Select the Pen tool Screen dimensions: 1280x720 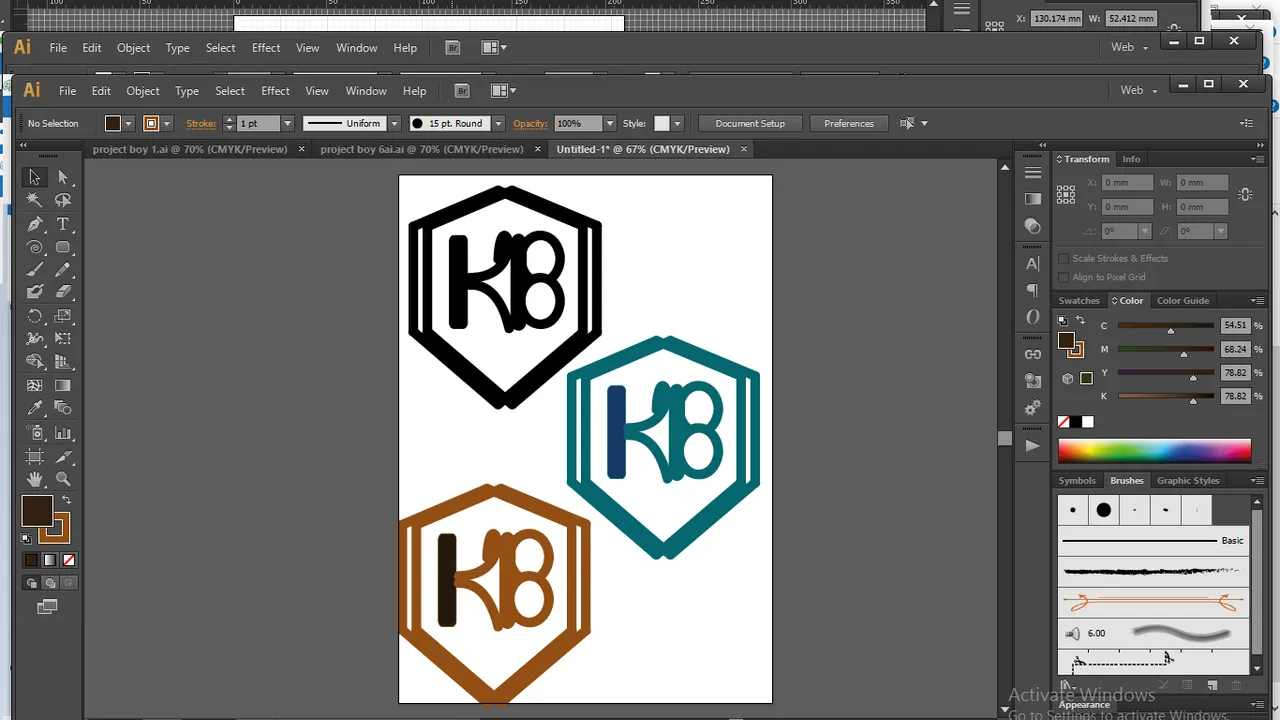(x=35, y=224)
